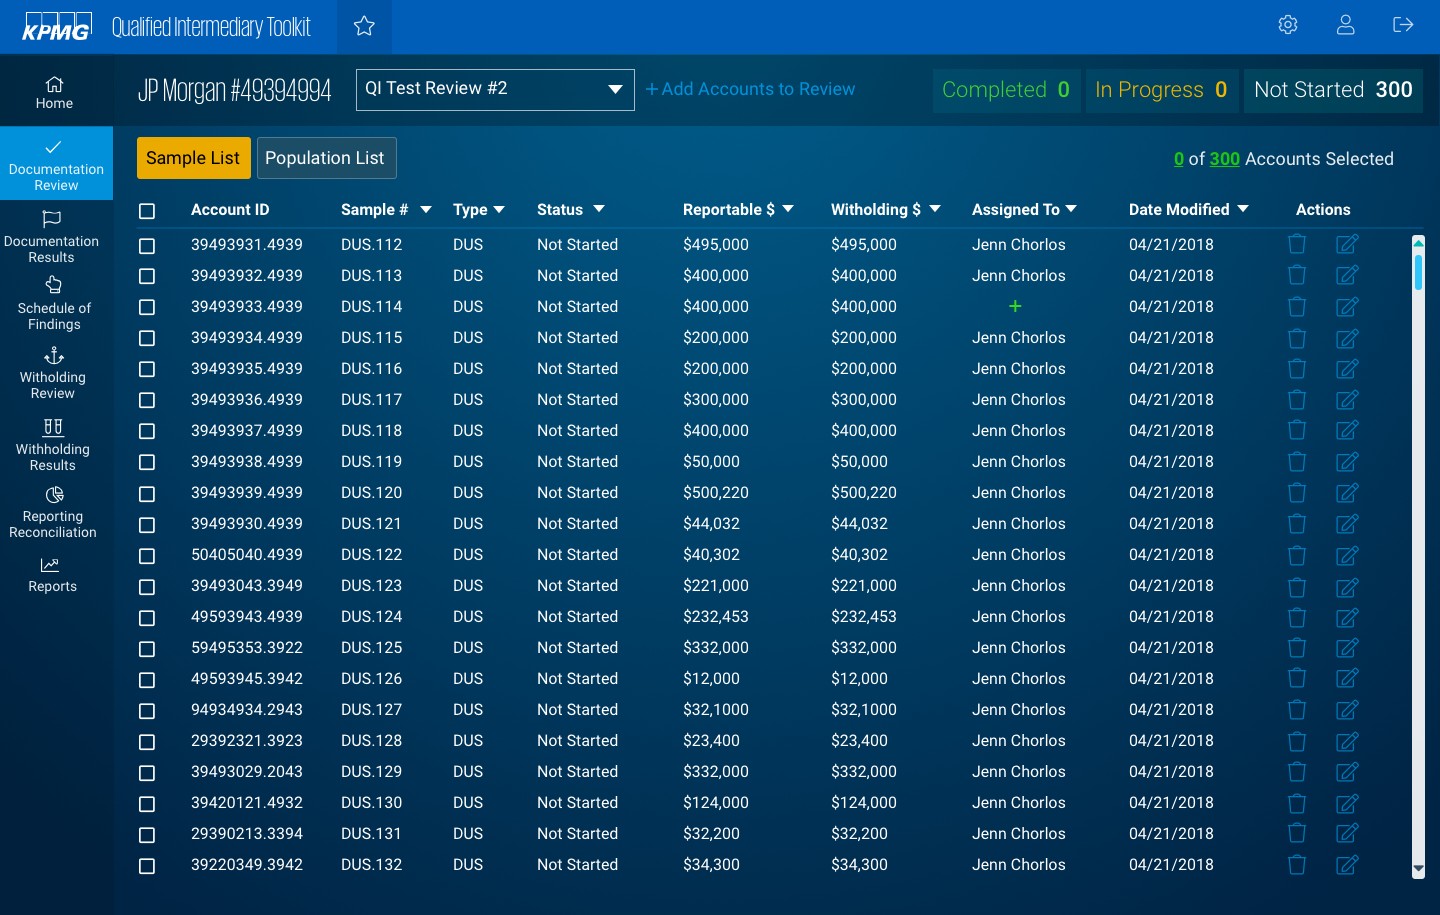The width and height of the screenshot is (1440, 915).
Task: Click the Account ID column header
Action: [230, 210]
